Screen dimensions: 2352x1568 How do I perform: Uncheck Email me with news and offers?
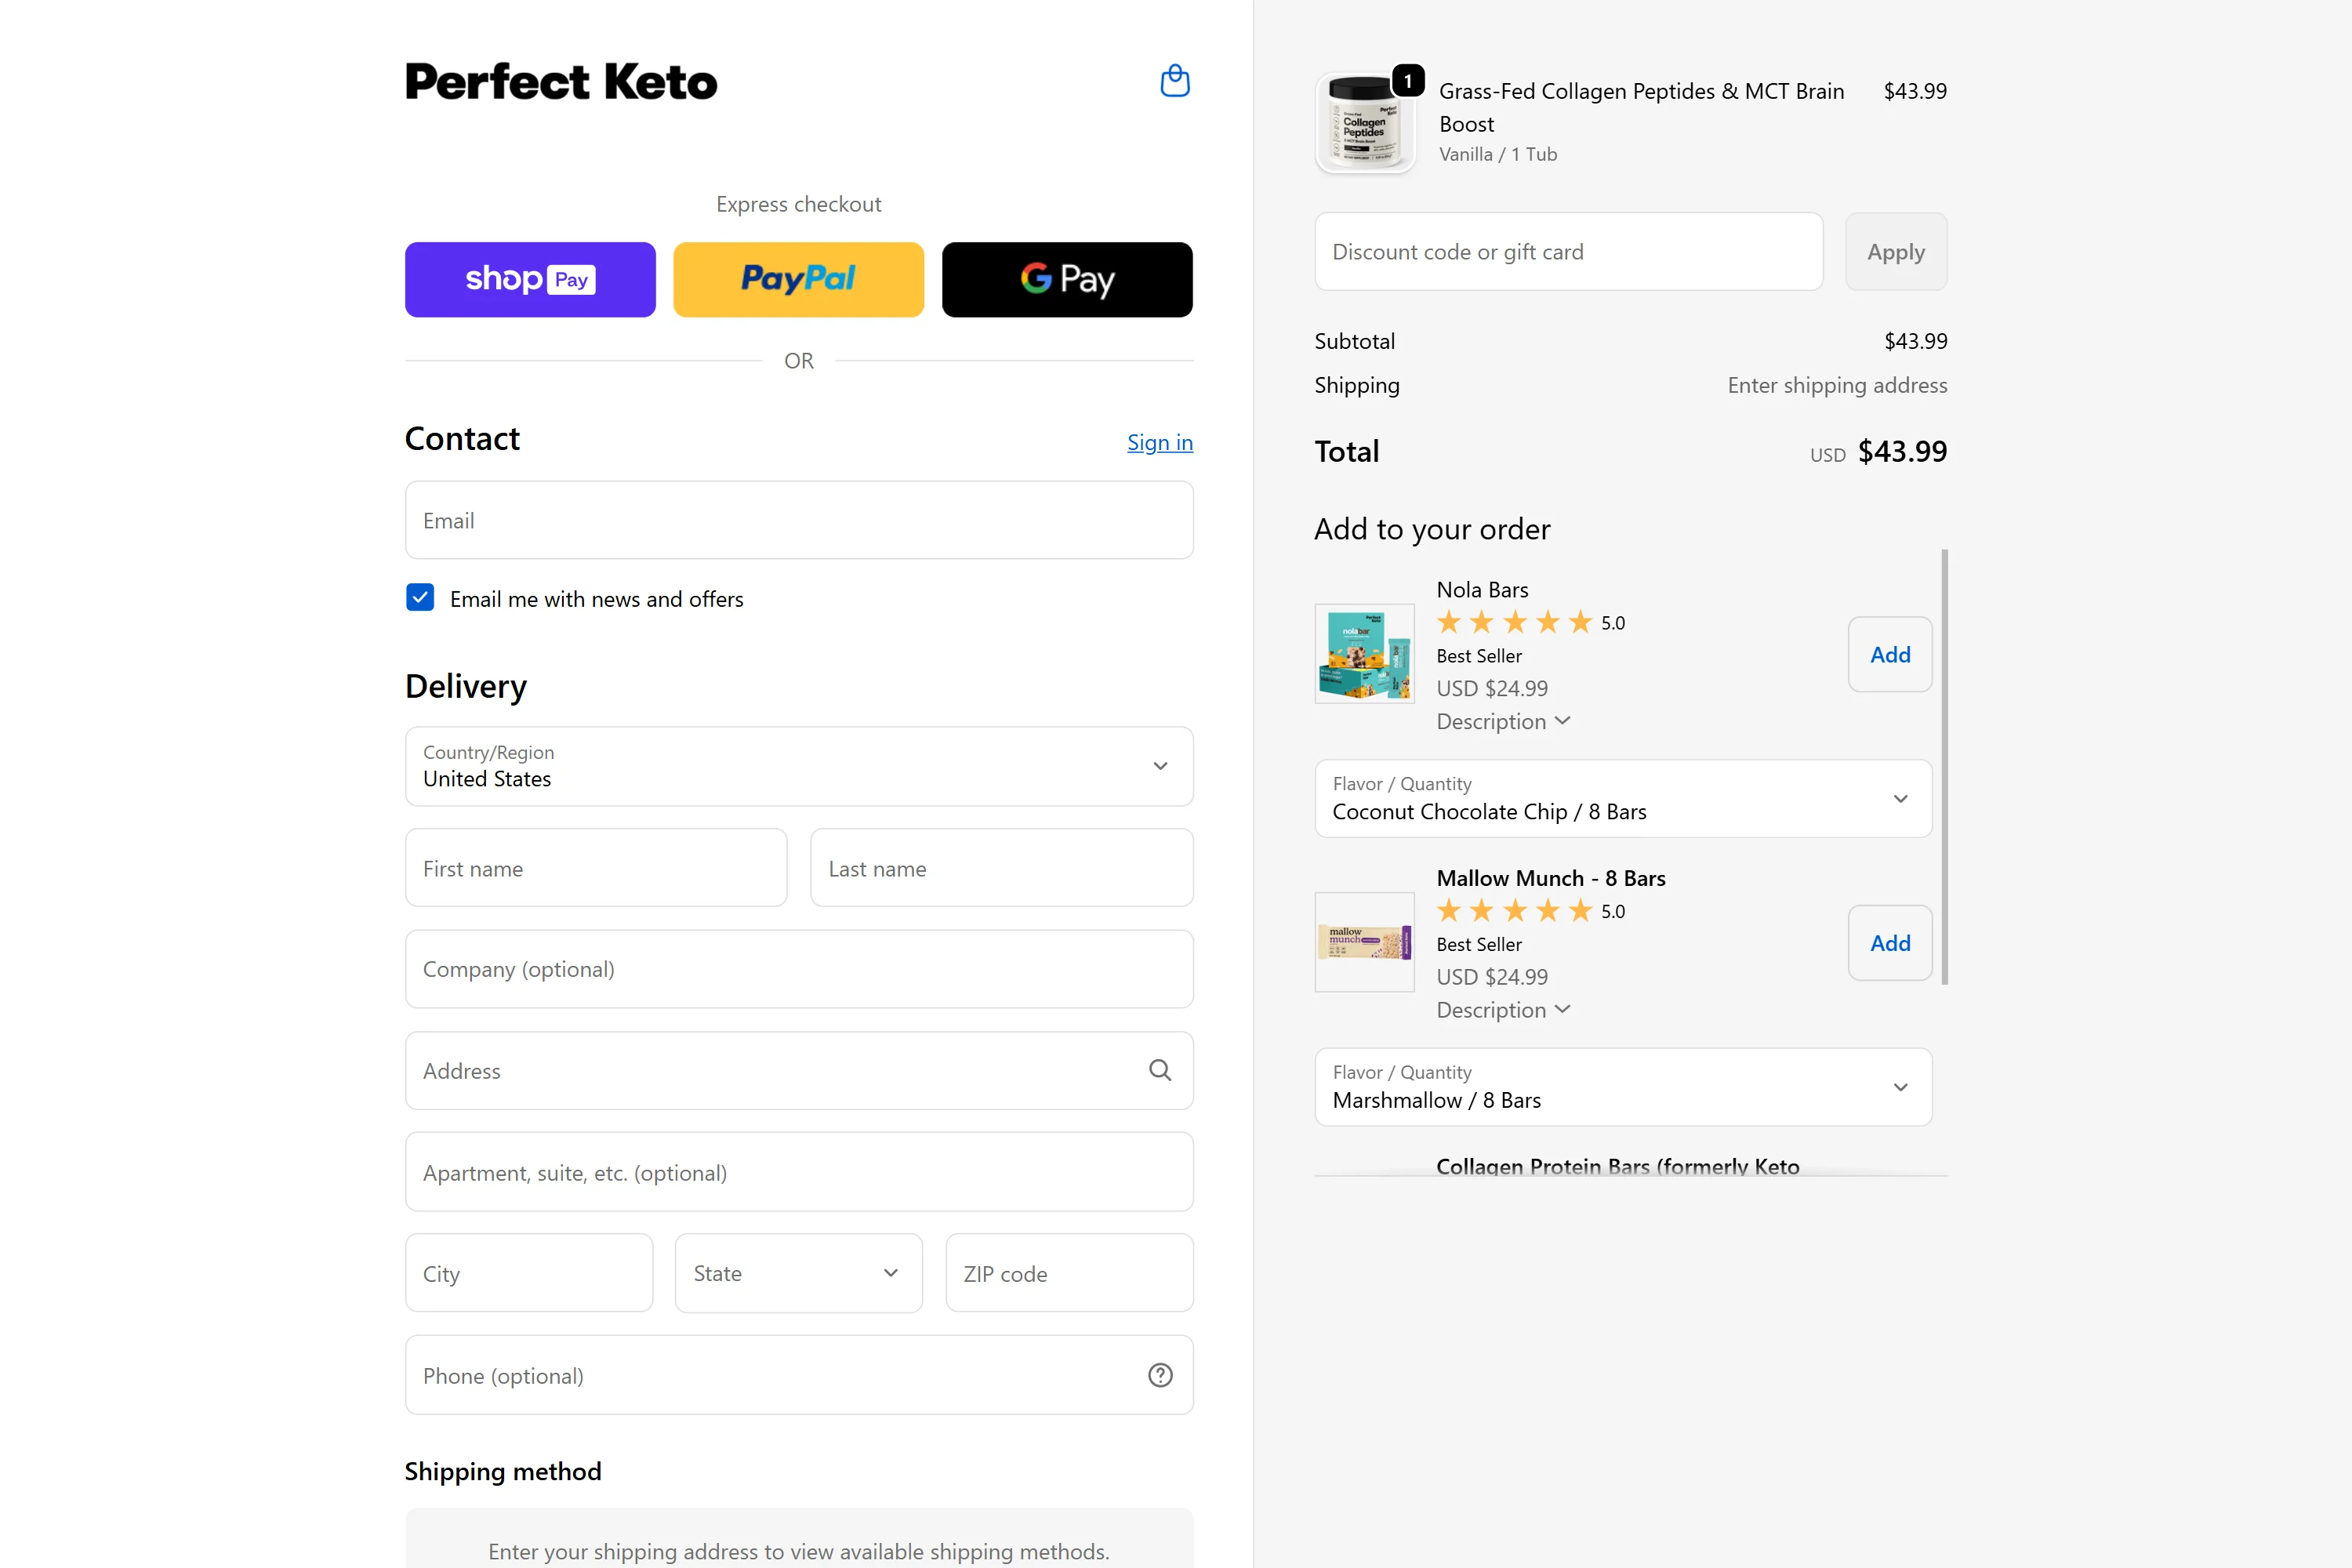click(x=420, y=598)
